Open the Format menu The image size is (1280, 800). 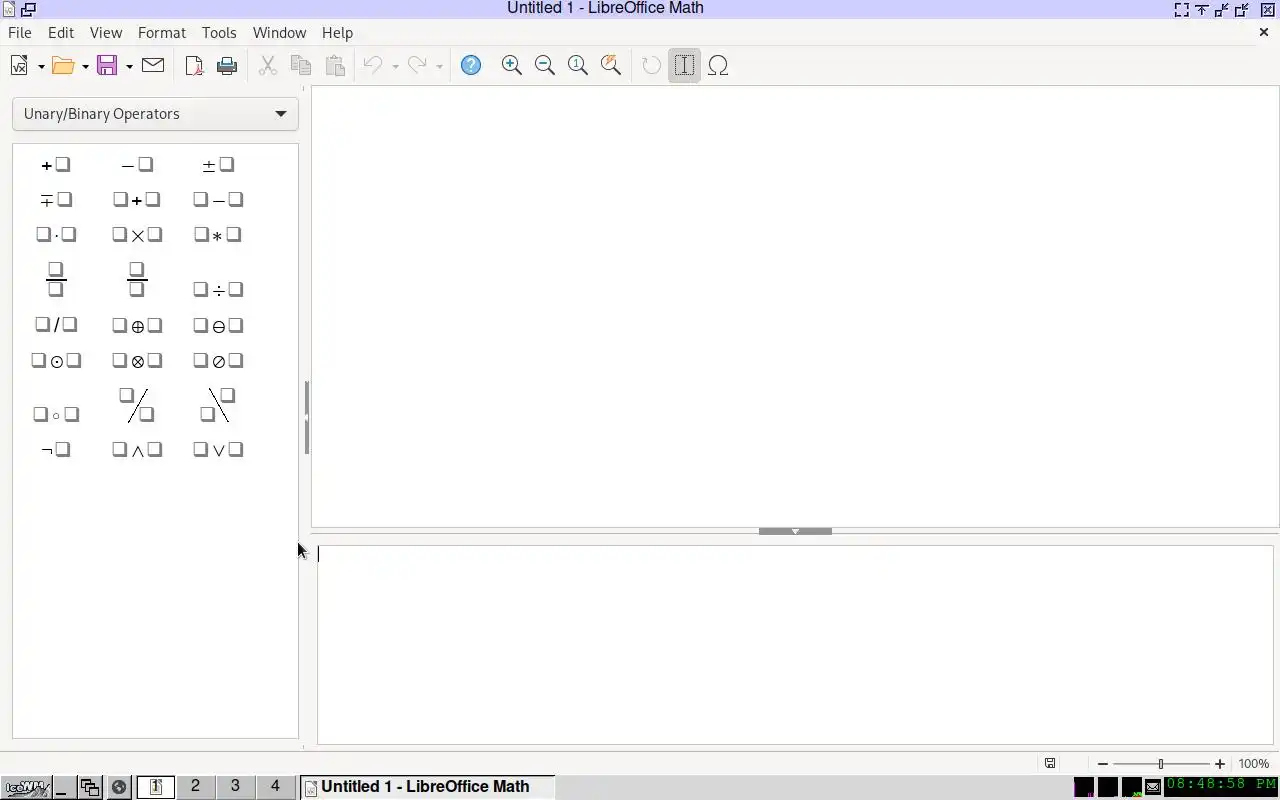click(x=162, y=33)
